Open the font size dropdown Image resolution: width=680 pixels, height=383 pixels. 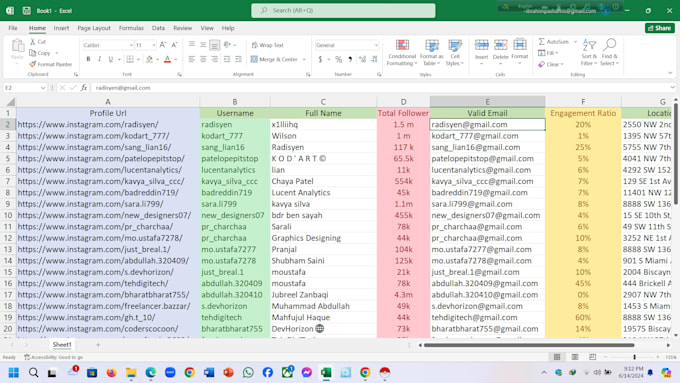click(x=154, y=45)
